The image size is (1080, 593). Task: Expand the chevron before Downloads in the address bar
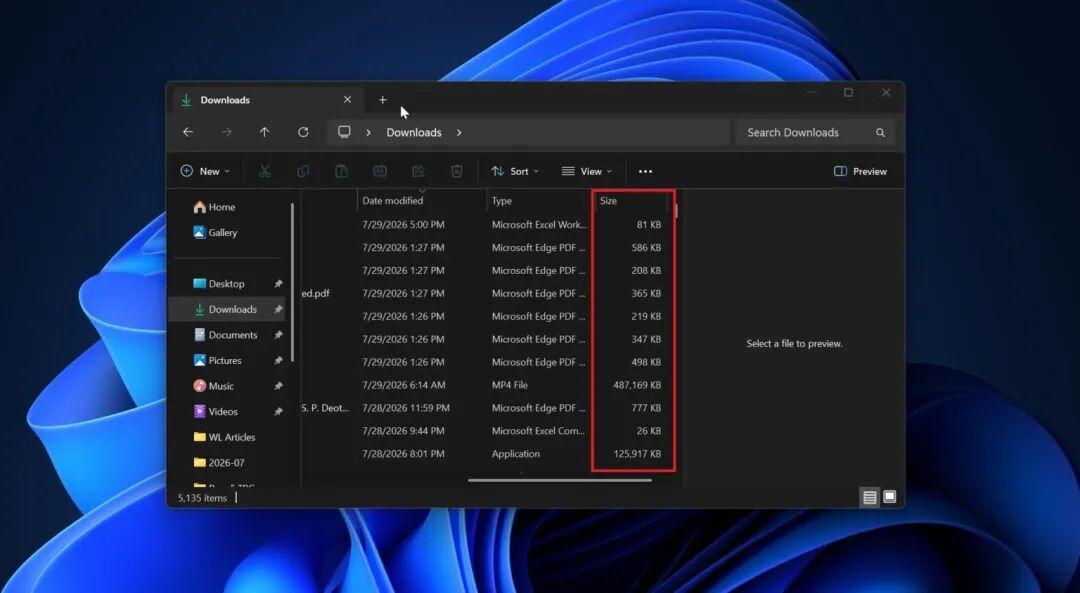368,132
